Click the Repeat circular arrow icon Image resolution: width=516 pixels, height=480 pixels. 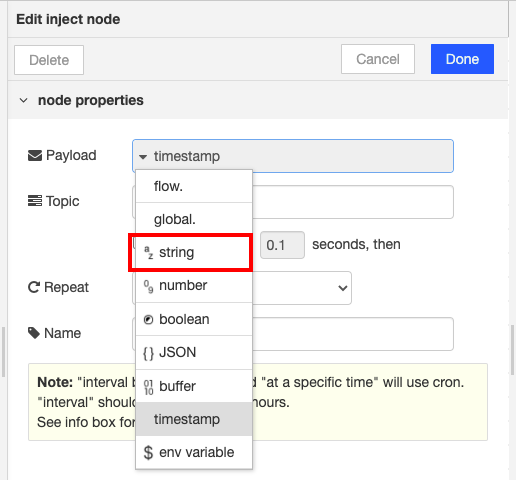click(x=34, y=287)
